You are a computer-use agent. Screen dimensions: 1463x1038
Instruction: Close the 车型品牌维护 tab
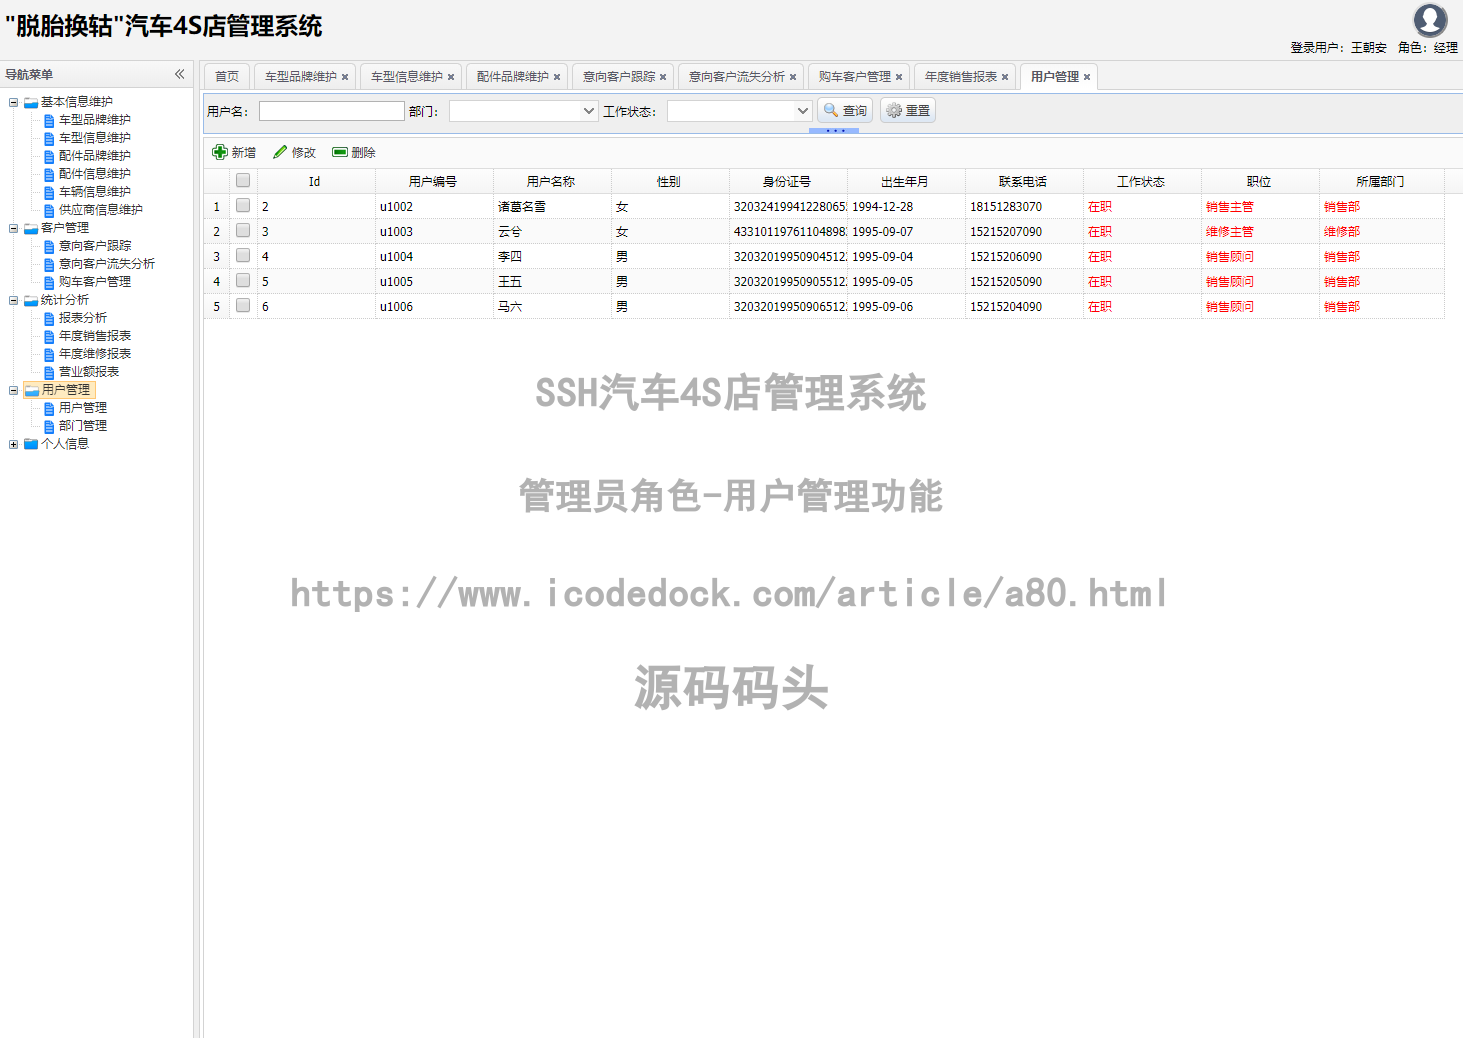[x=345, y=77]
